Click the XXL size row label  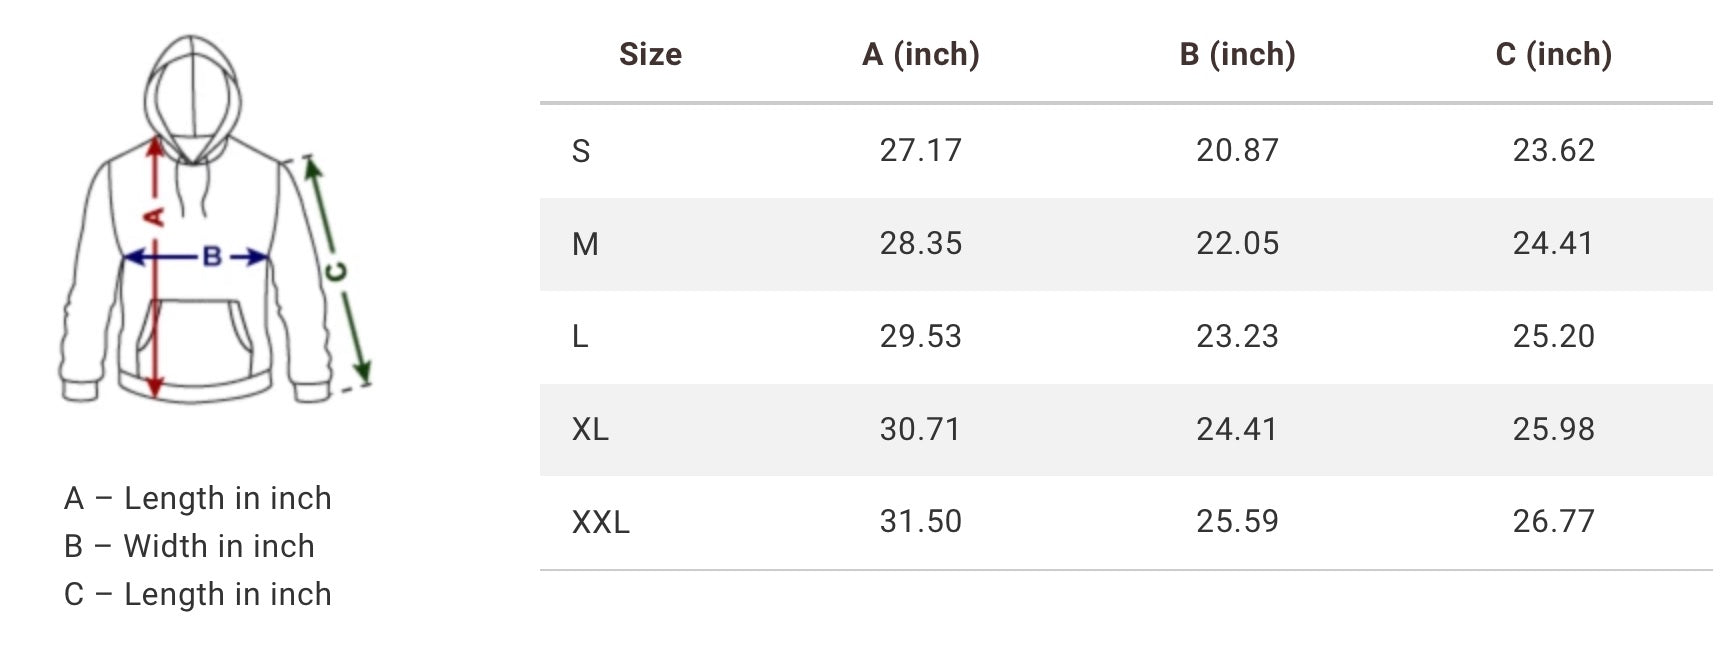(601, 522)
